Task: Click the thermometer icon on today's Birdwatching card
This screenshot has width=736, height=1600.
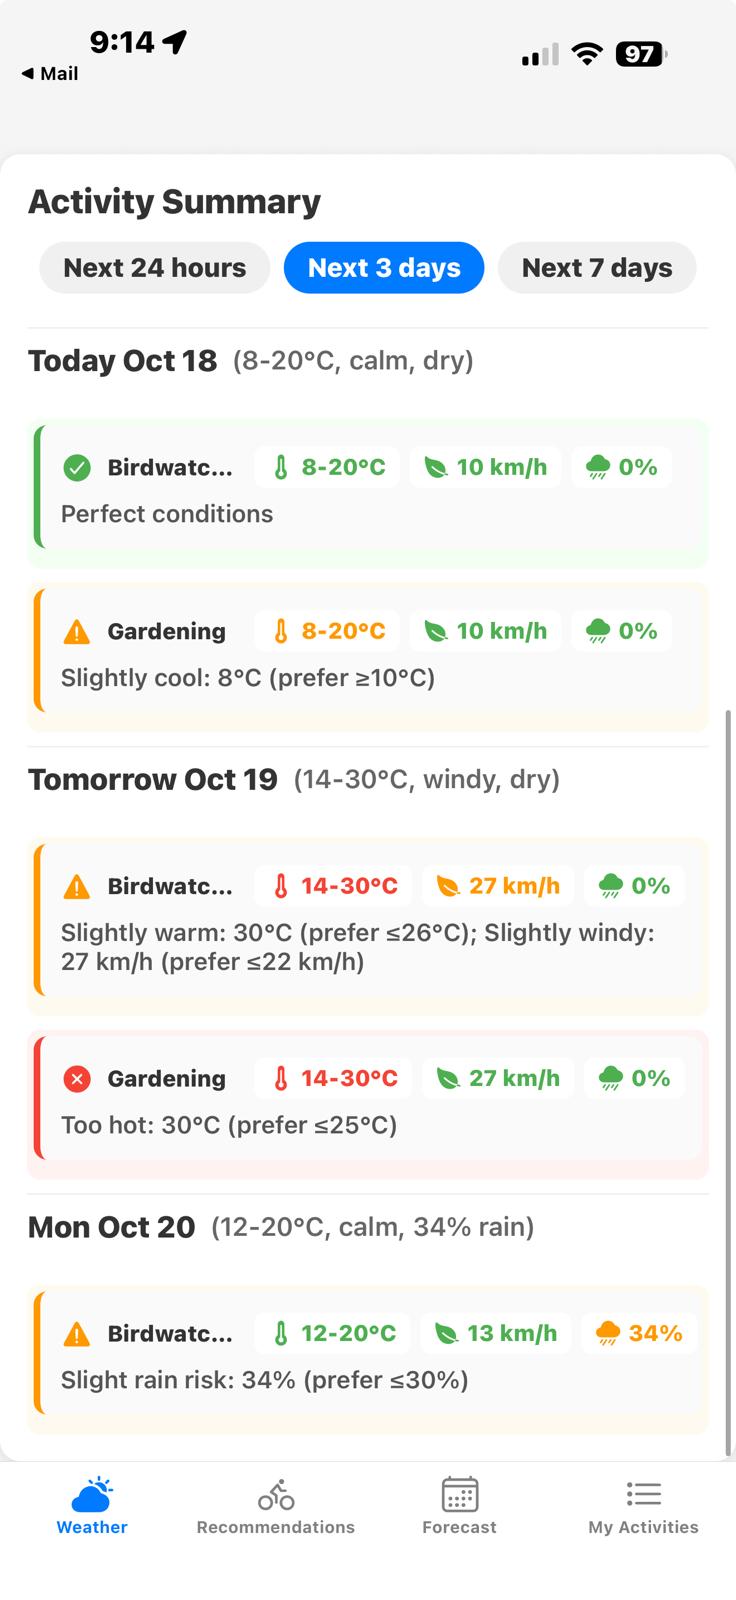Action: point(283,466)
